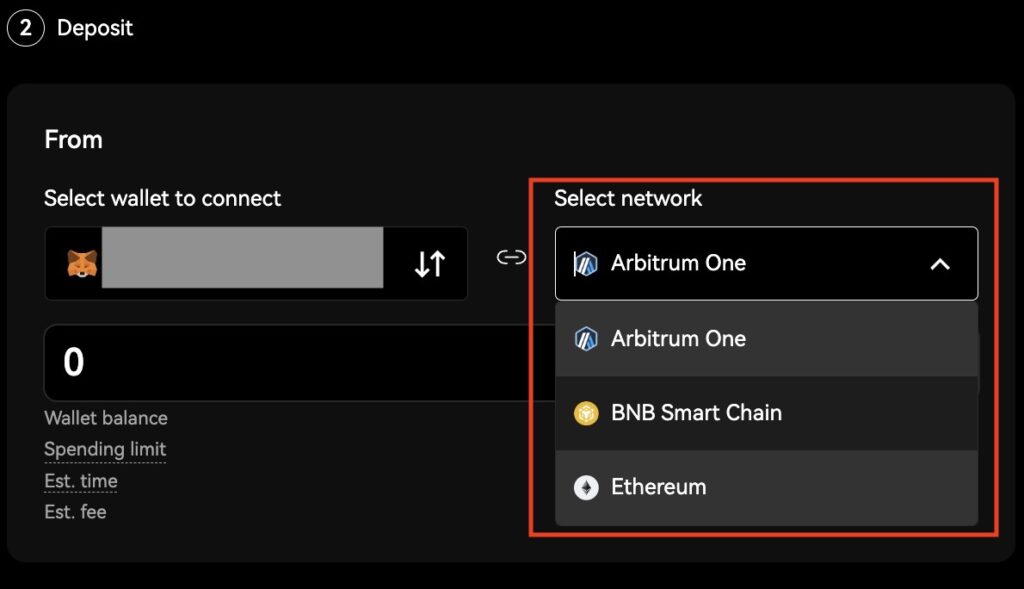This screenshot has height=589, width=1024.
Task: Open the connected wallet selector box
Action: coord(255,264)
